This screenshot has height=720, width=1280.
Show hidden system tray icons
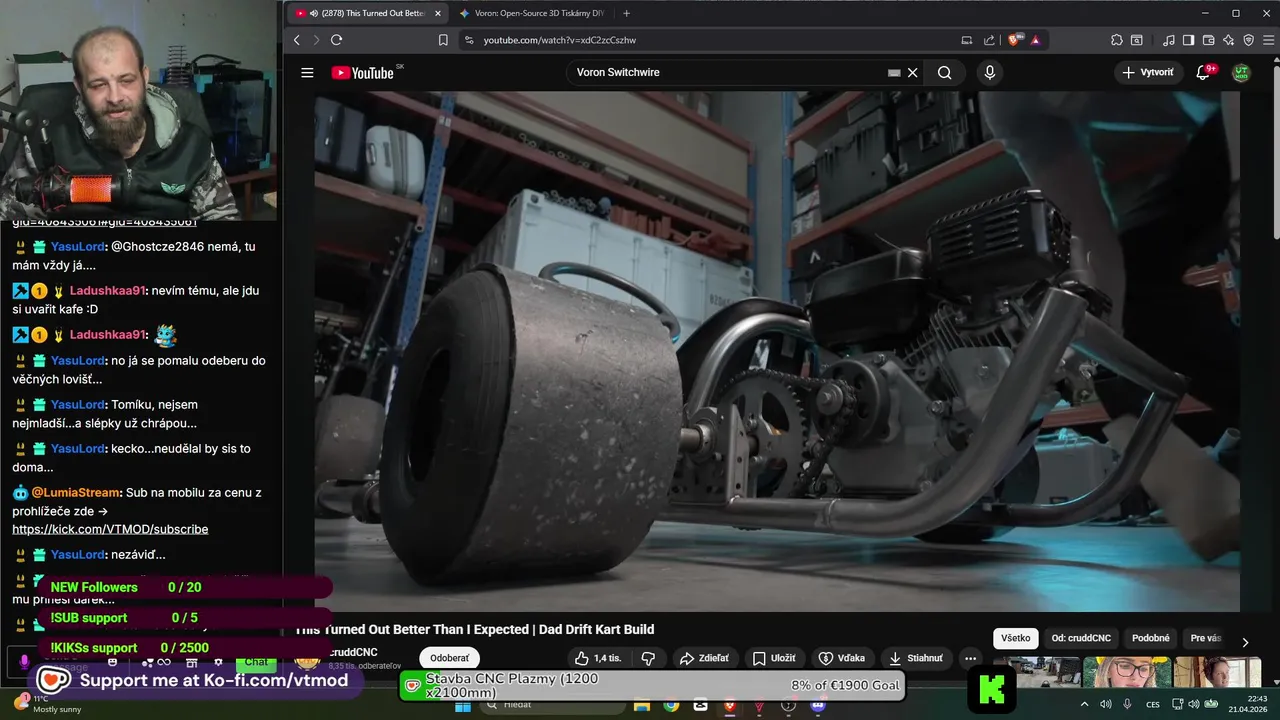(1085, 705)
